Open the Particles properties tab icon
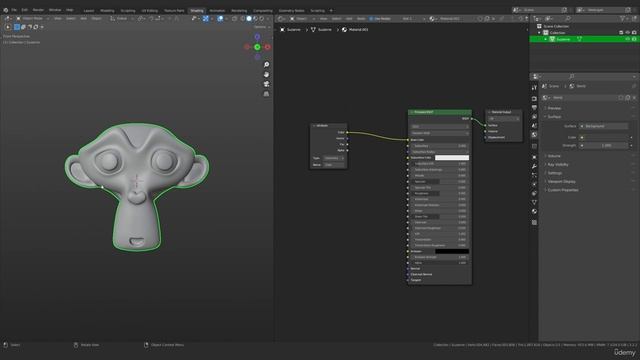The width and height of the screenshot is (640, 360). (534, 175)
